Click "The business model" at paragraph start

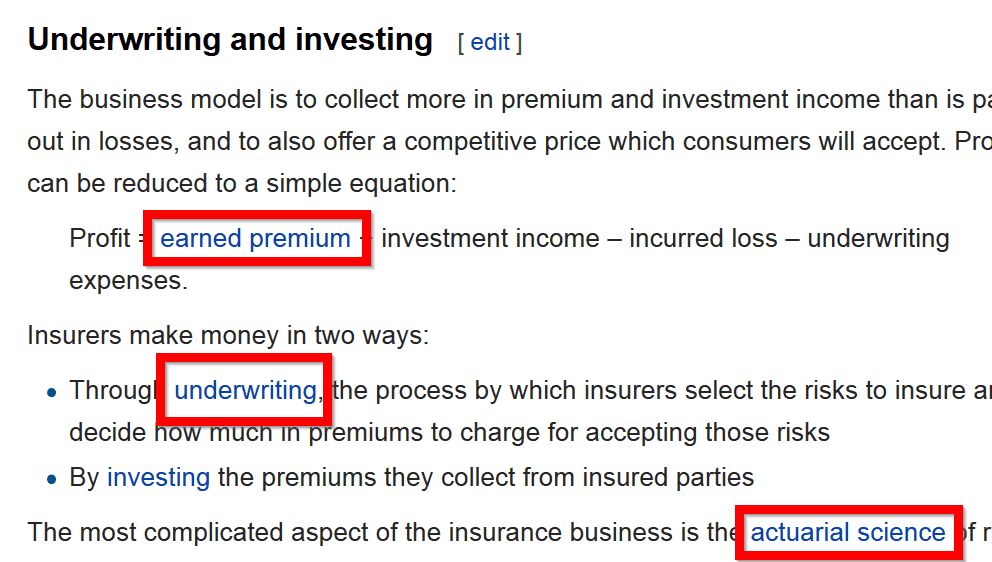pyautogui.click(x=132, y=99)
